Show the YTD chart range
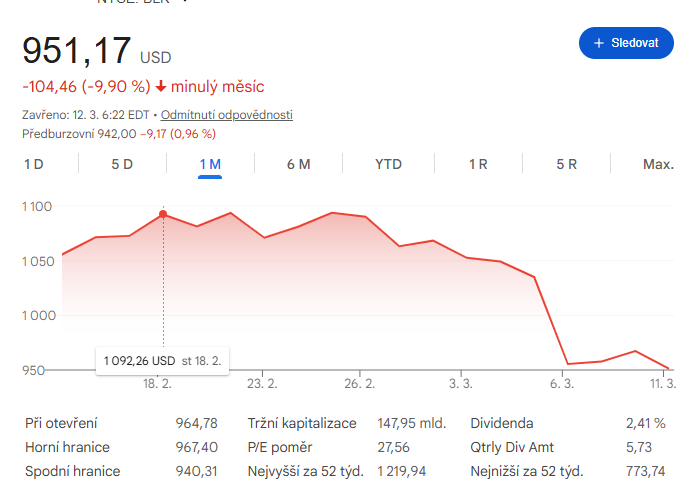The image size is (691, 491). point(388,164)
